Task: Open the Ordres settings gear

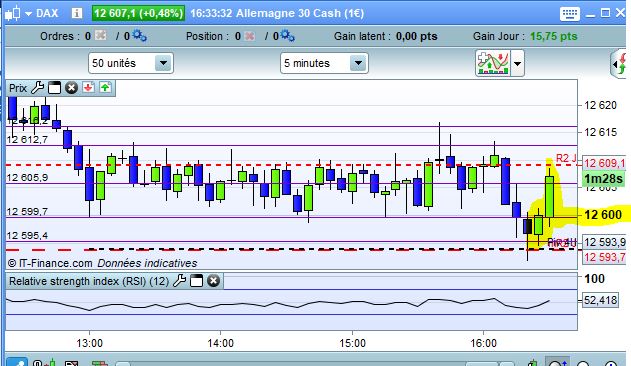Action: coord(140,35)
